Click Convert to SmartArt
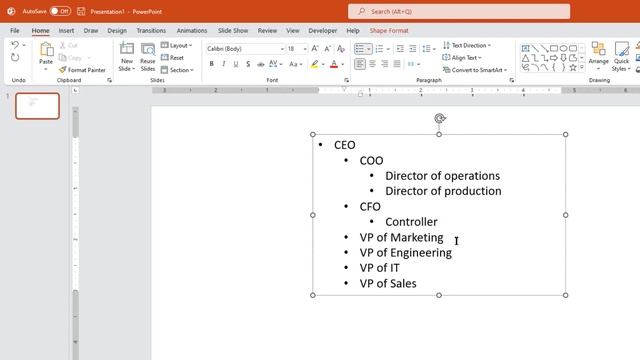The image size is (640, 360). (475, 70)
